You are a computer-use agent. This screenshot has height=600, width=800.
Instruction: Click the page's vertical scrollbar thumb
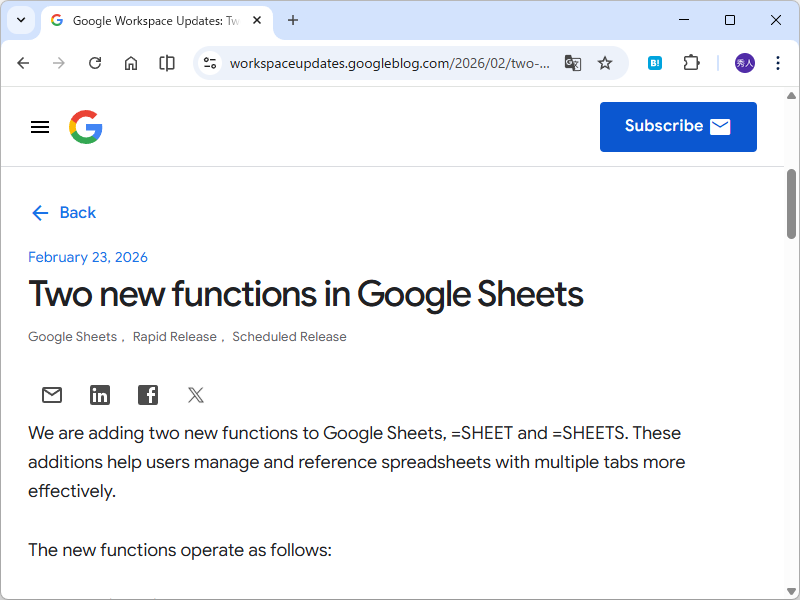tap(792, 204)
